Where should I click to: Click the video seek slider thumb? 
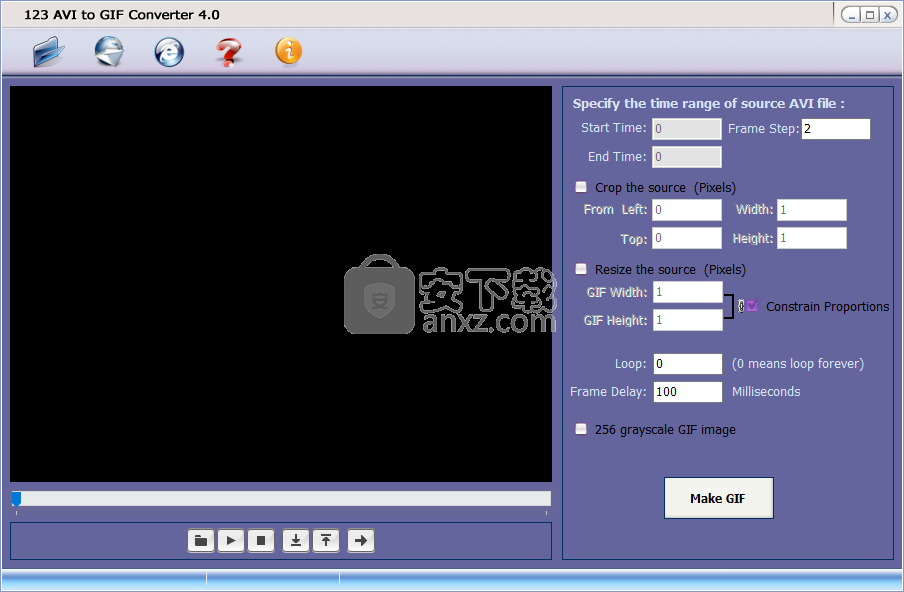pos(17,499)
